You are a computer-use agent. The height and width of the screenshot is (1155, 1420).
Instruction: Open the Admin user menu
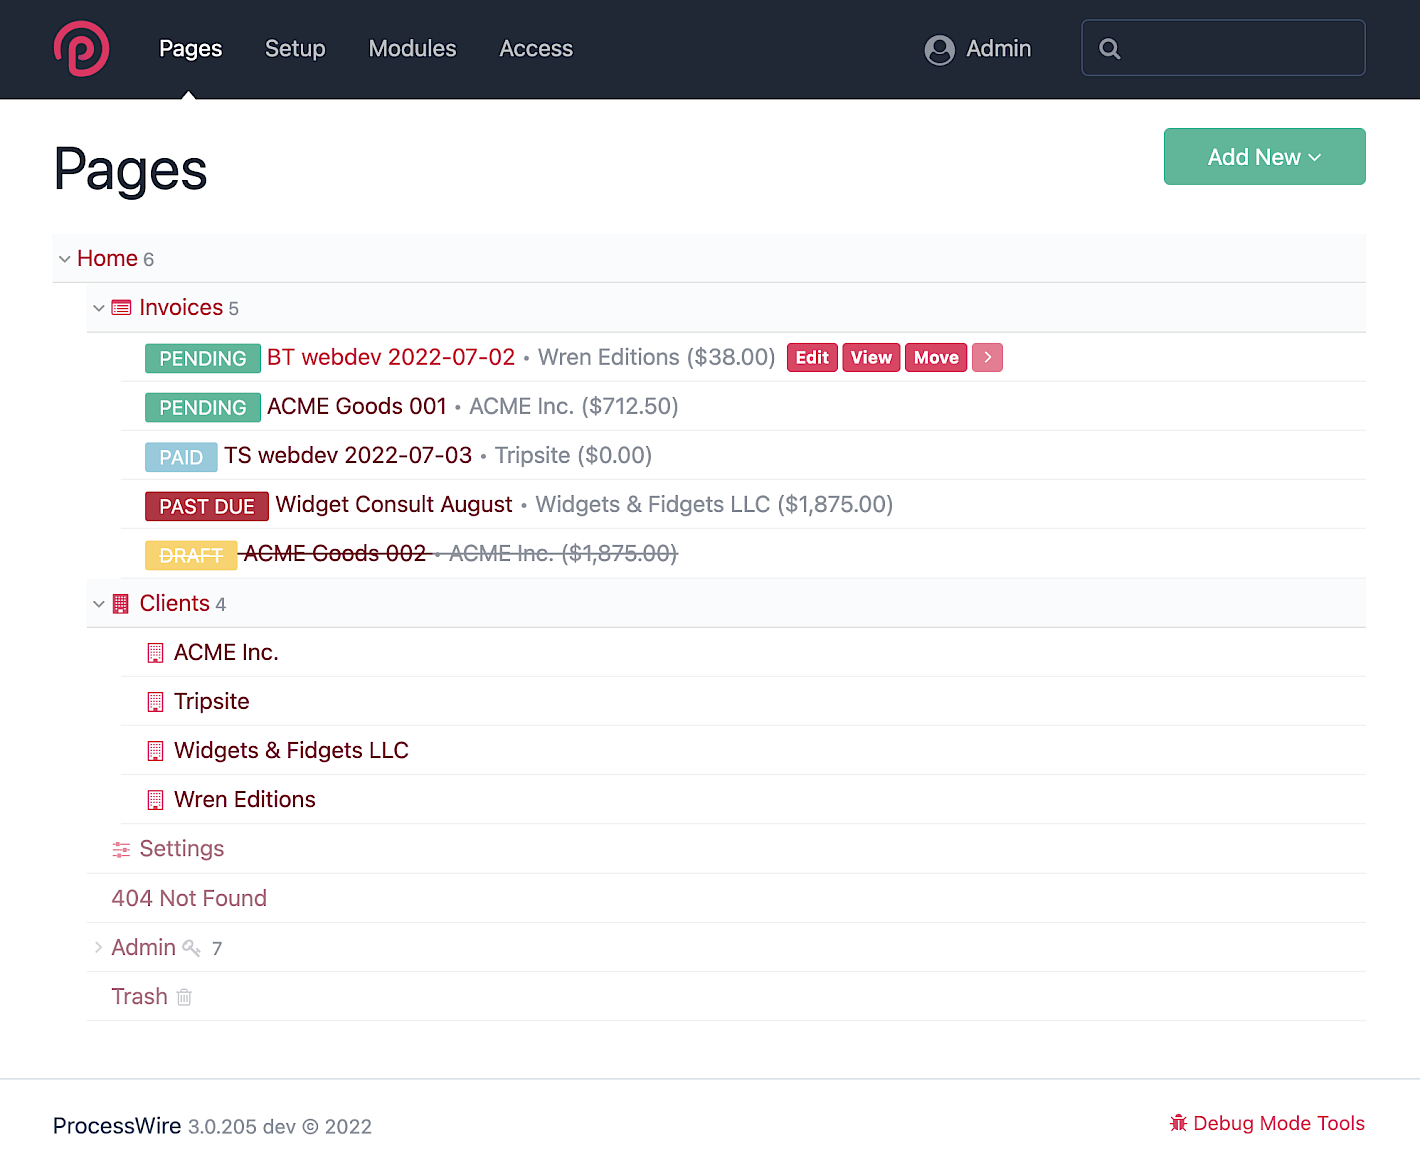(977, 49)
